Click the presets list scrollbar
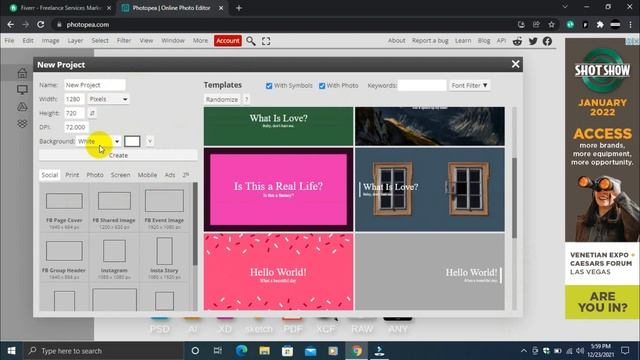 (x=195, y=224)
